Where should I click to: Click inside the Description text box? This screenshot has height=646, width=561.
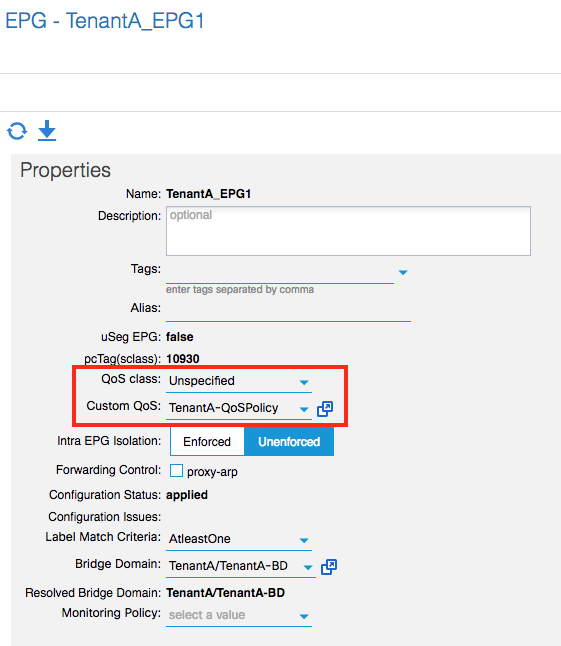pyautogui.click(x=348, y=231)
